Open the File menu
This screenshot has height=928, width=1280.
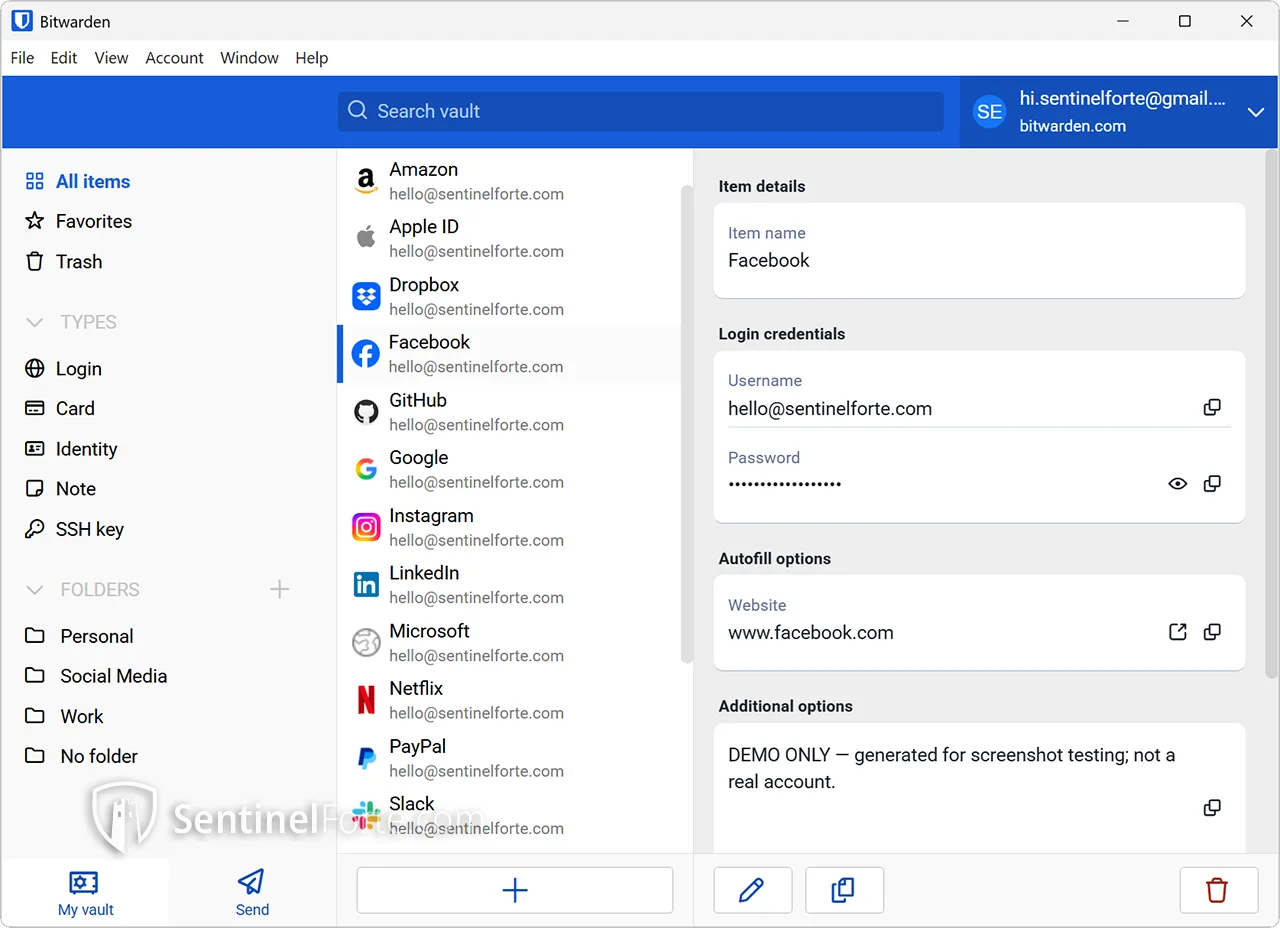pos(22,58)
